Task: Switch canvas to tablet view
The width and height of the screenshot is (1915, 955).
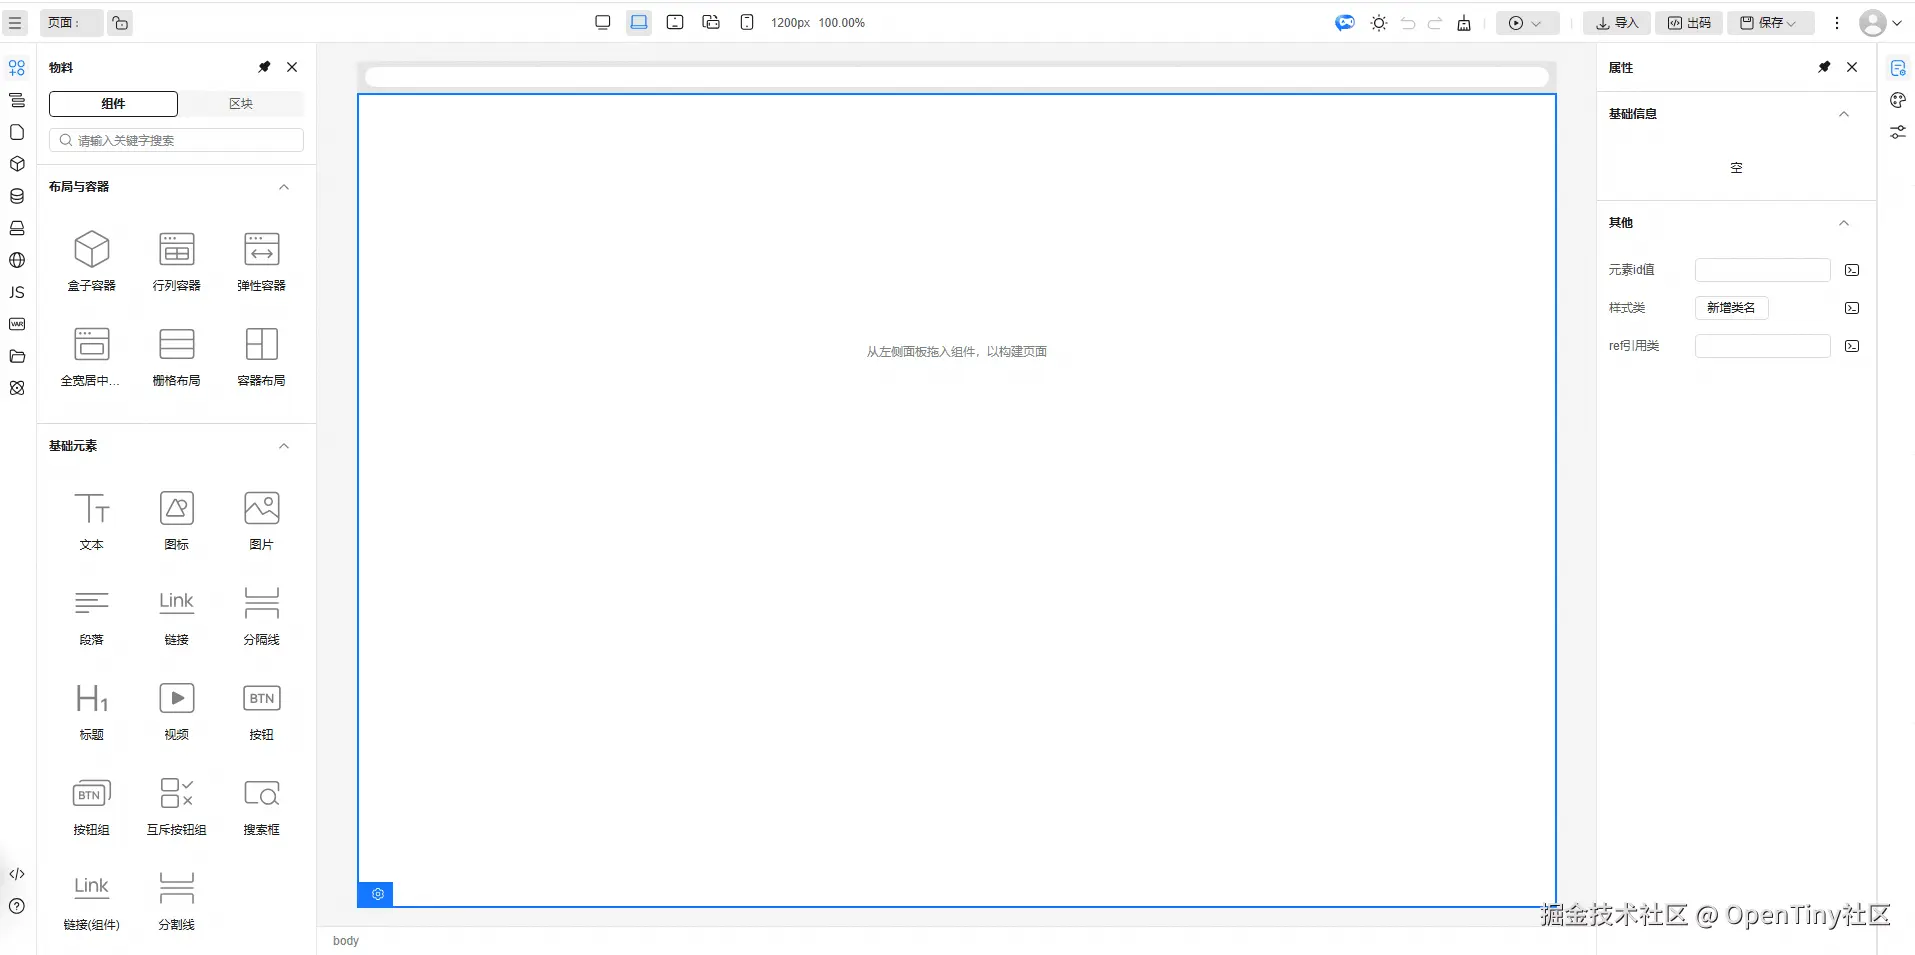Action: tap(675, 22)
